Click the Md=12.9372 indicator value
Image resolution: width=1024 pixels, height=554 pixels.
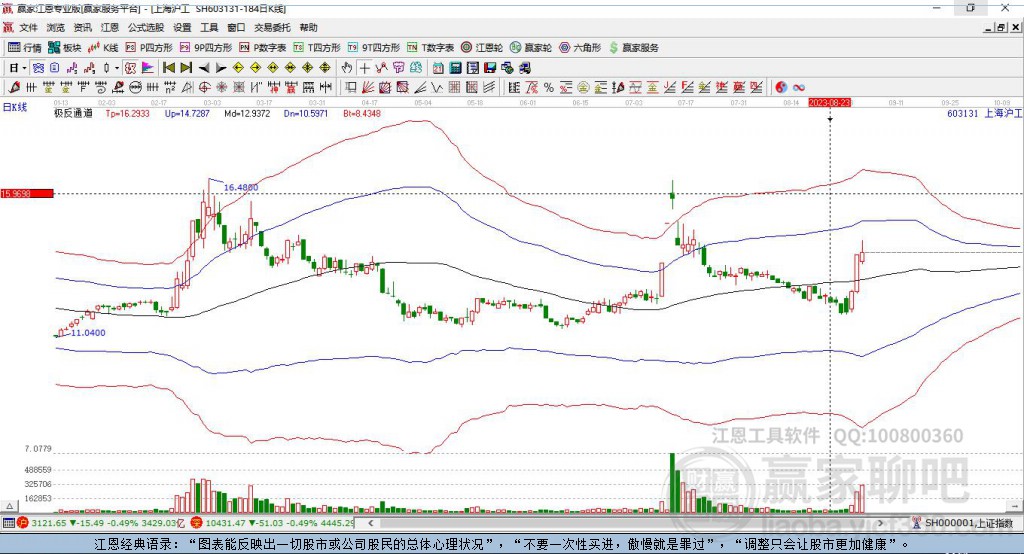tap(247, 114)
